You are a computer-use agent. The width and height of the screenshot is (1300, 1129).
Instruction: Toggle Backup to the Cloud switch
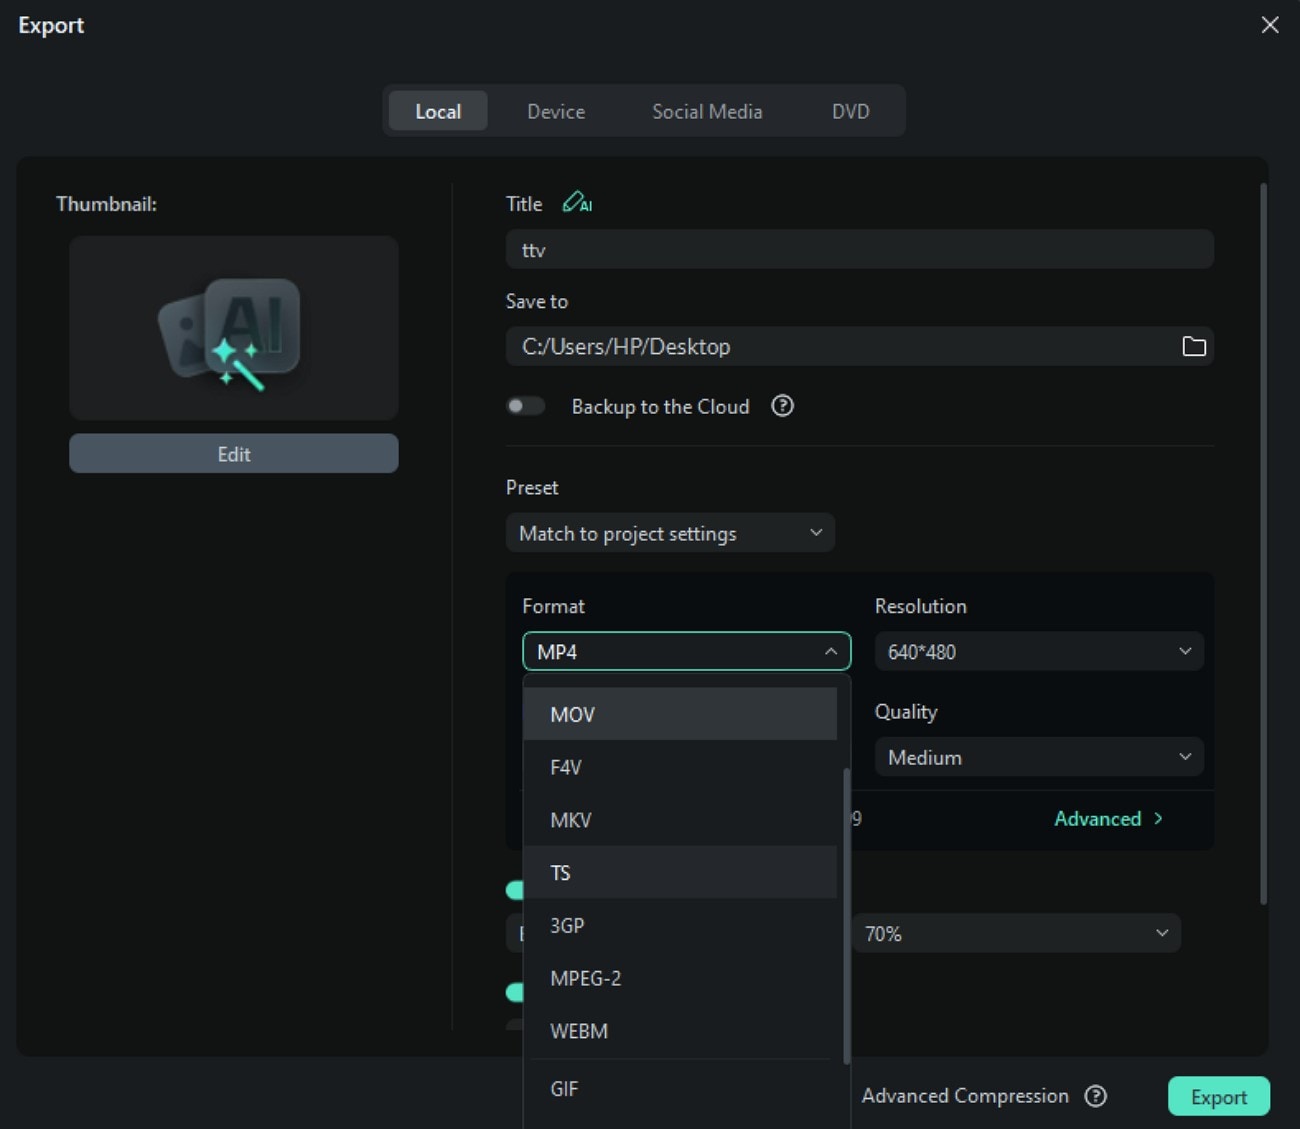point(525,406)
